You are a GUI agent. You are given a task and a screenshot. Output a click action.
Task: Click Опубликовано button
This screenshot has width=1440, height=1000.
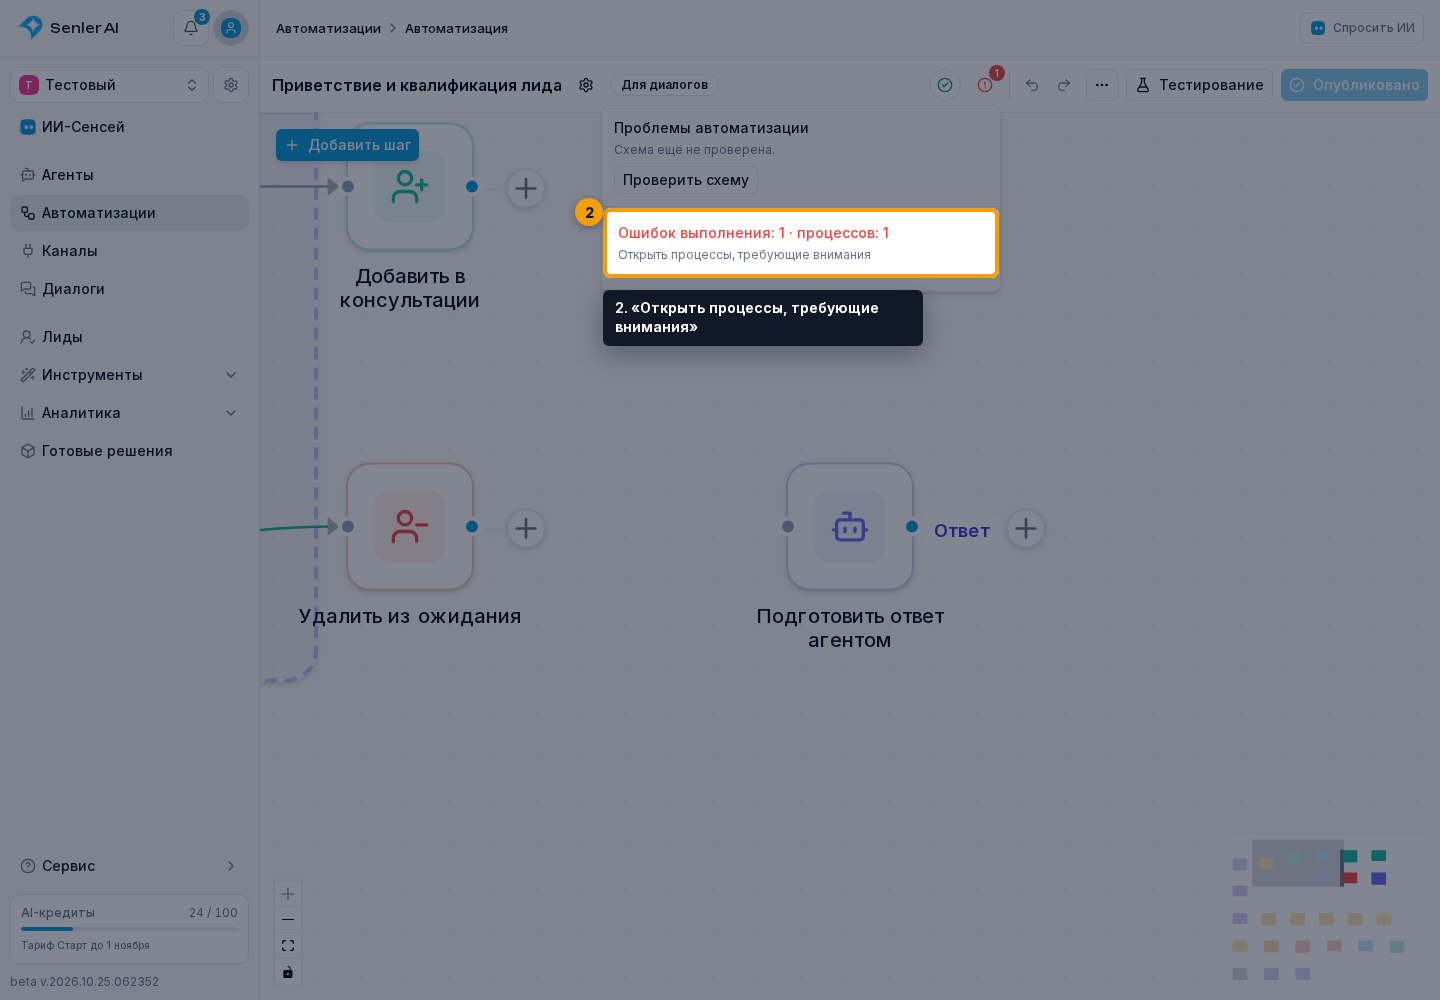[1354, 85]
